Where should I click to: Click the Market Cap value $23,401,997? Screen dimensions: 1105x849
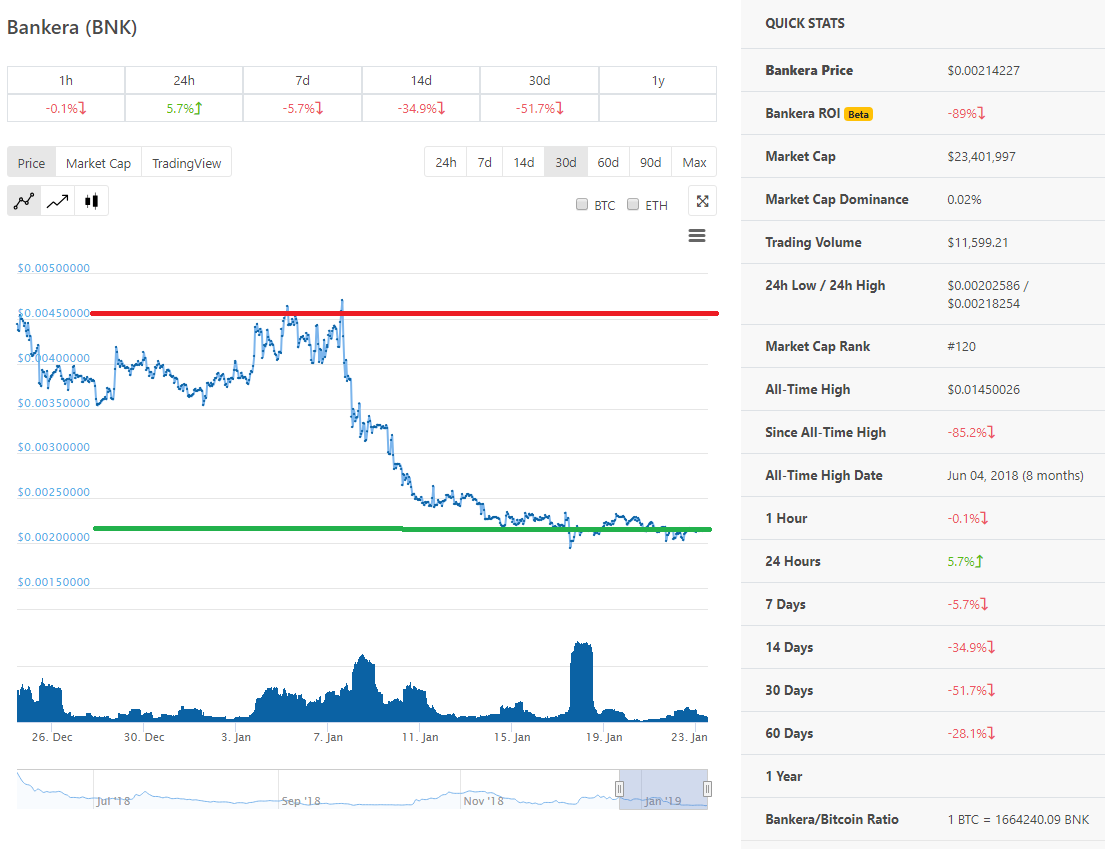982,156
